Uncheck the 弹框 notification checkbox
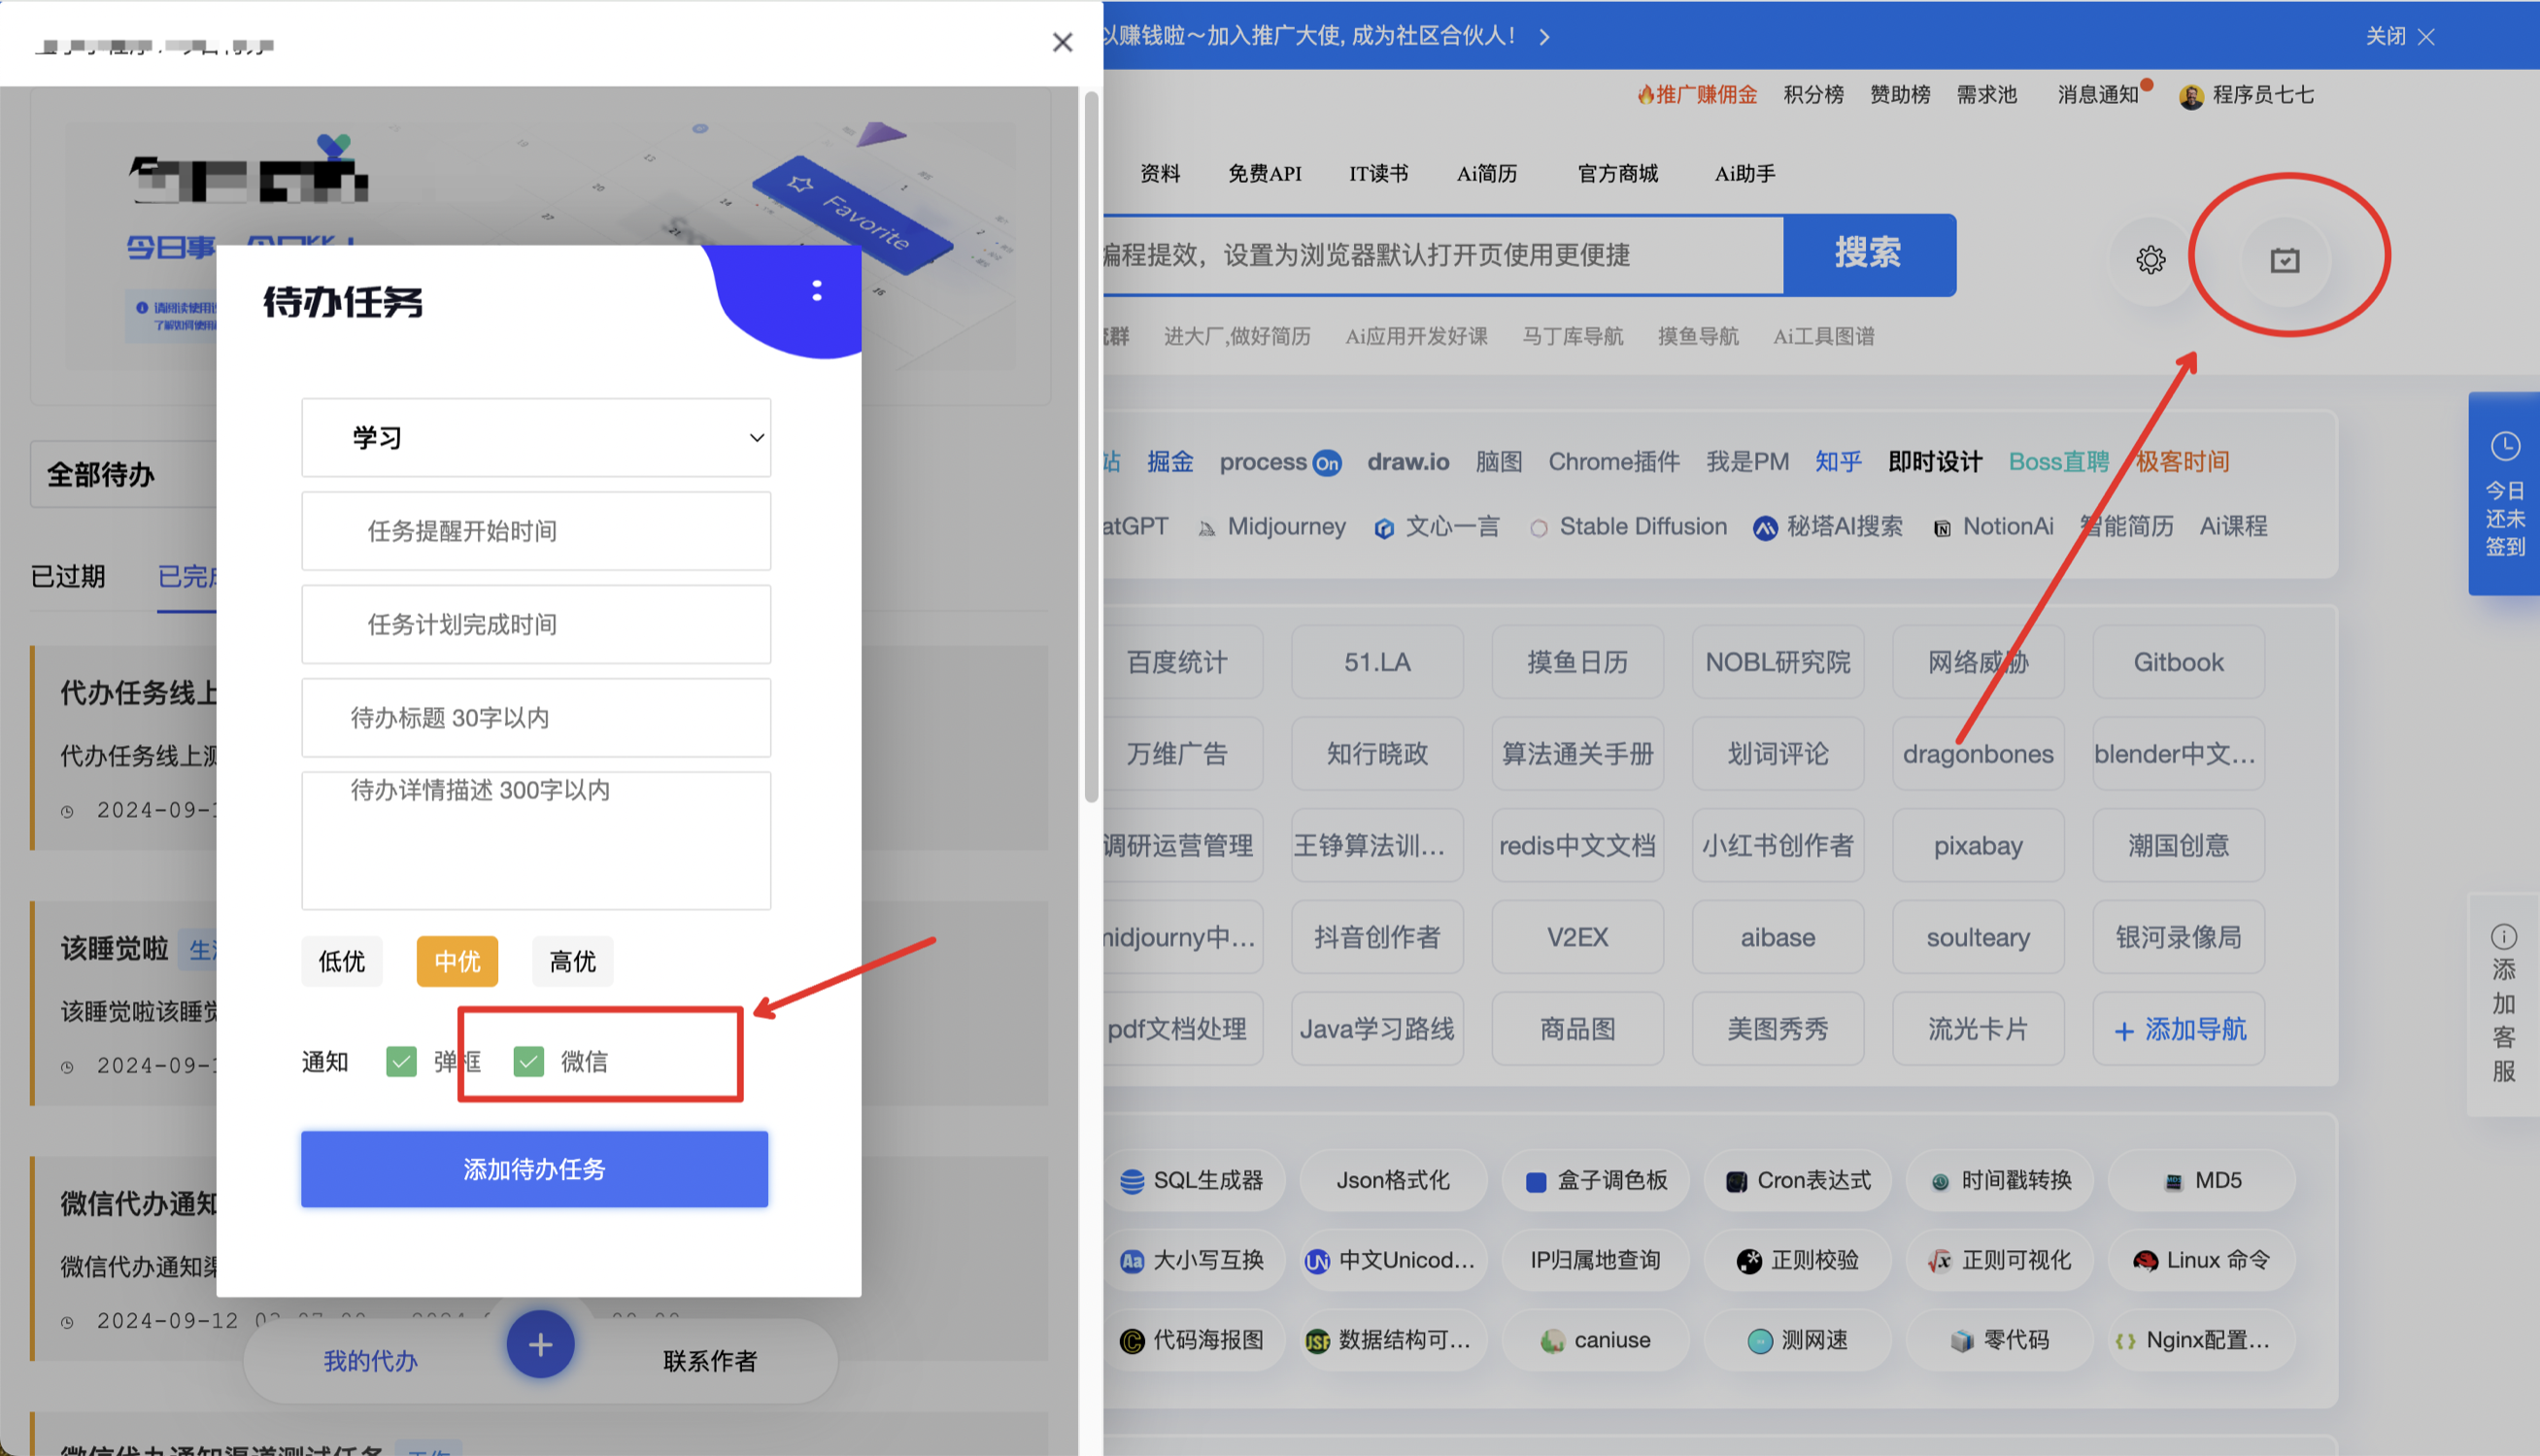Viewport: 2540px width, 1456px height. pos(401,1061)
